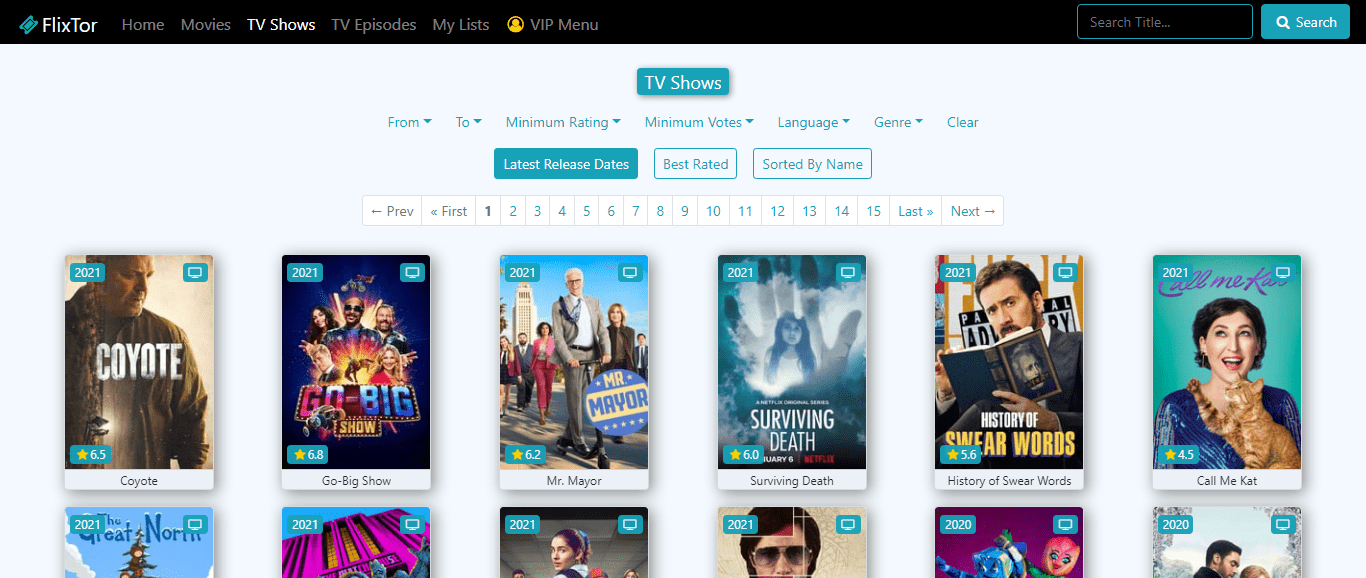The width and height of the screenshot is (1366, 578).
Task: Expand the Minimum Rating filter
Action: [x=563, y=122]
